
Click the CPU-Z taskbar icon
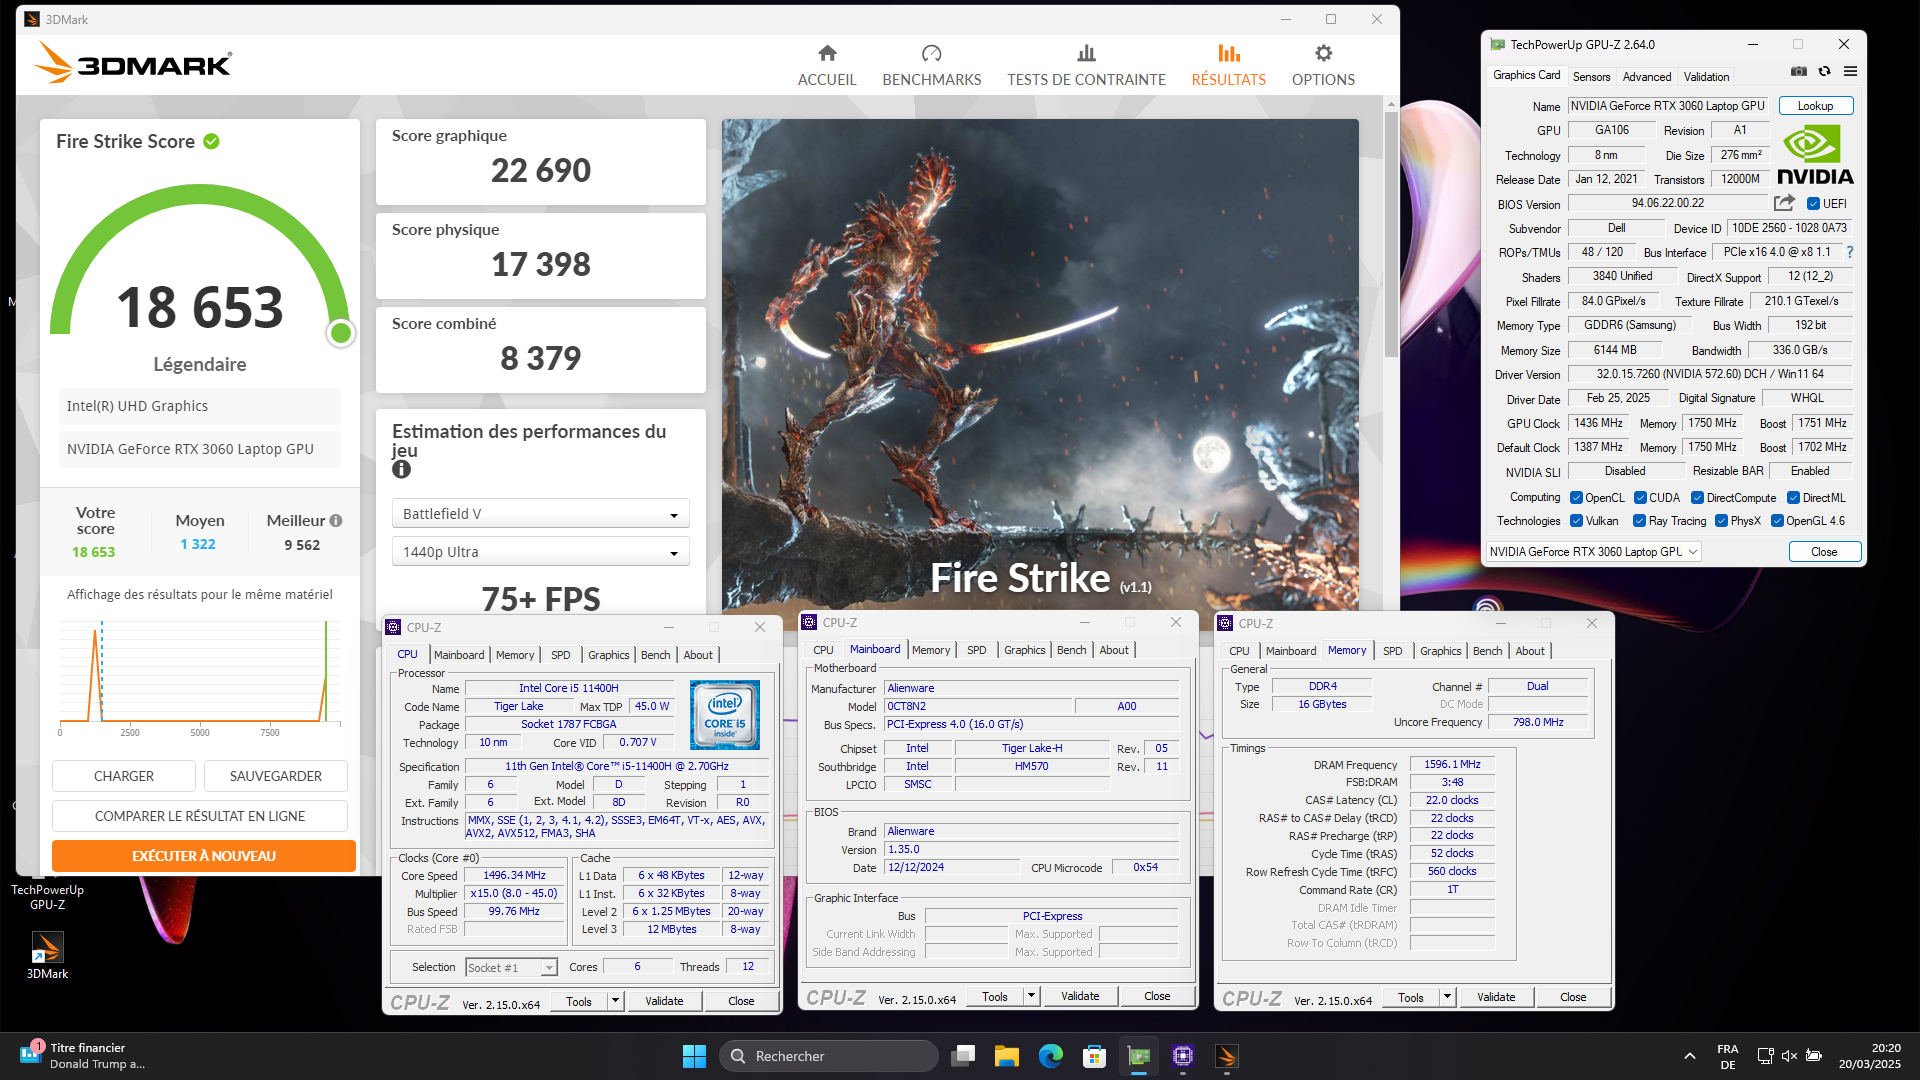1183,1056
